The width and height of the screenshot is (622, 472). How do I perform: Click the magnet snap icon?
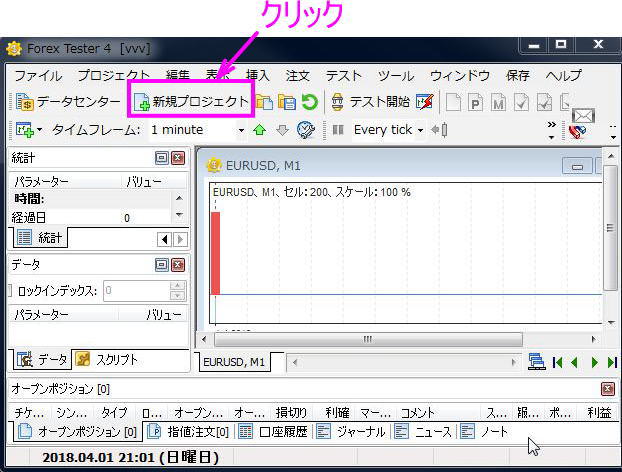click(x=577, y=131)
